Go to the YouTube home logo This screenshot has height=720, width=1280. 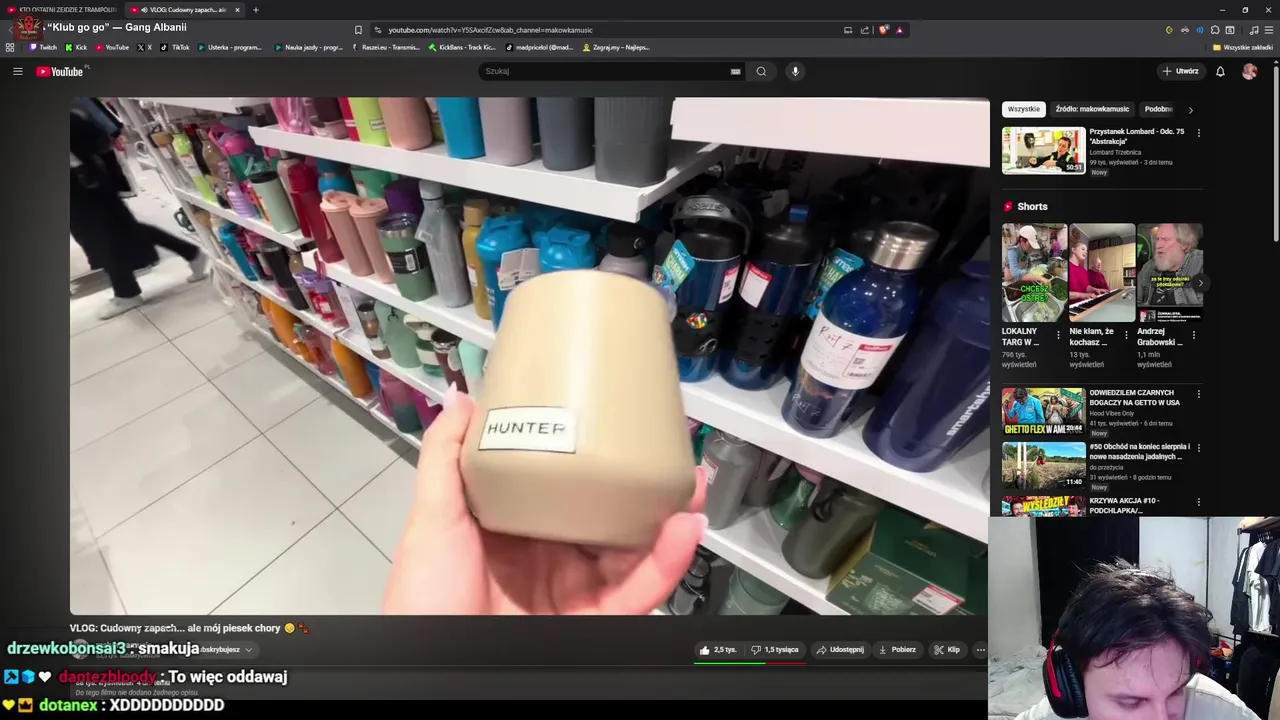pyautogui.click(x=60, y=71)
